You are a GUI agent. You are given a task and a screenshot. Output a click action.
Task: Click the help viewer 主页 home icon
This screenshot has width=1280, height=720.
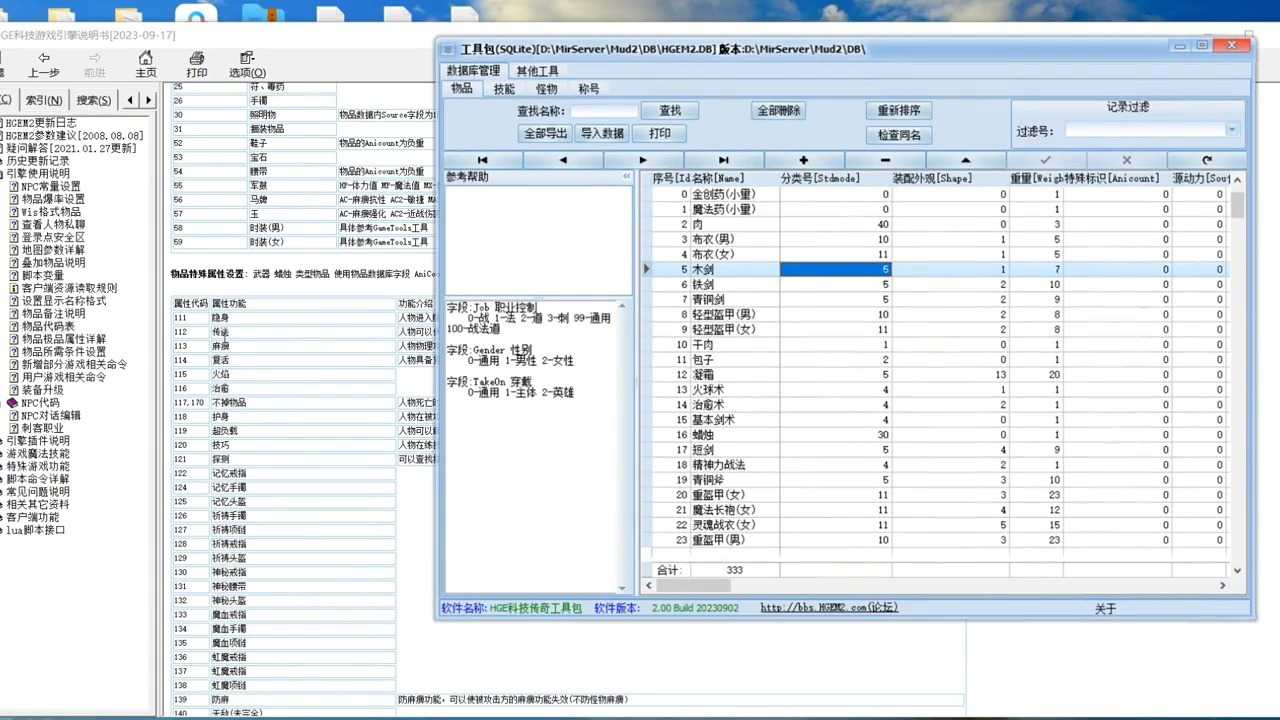pos(146,65)
